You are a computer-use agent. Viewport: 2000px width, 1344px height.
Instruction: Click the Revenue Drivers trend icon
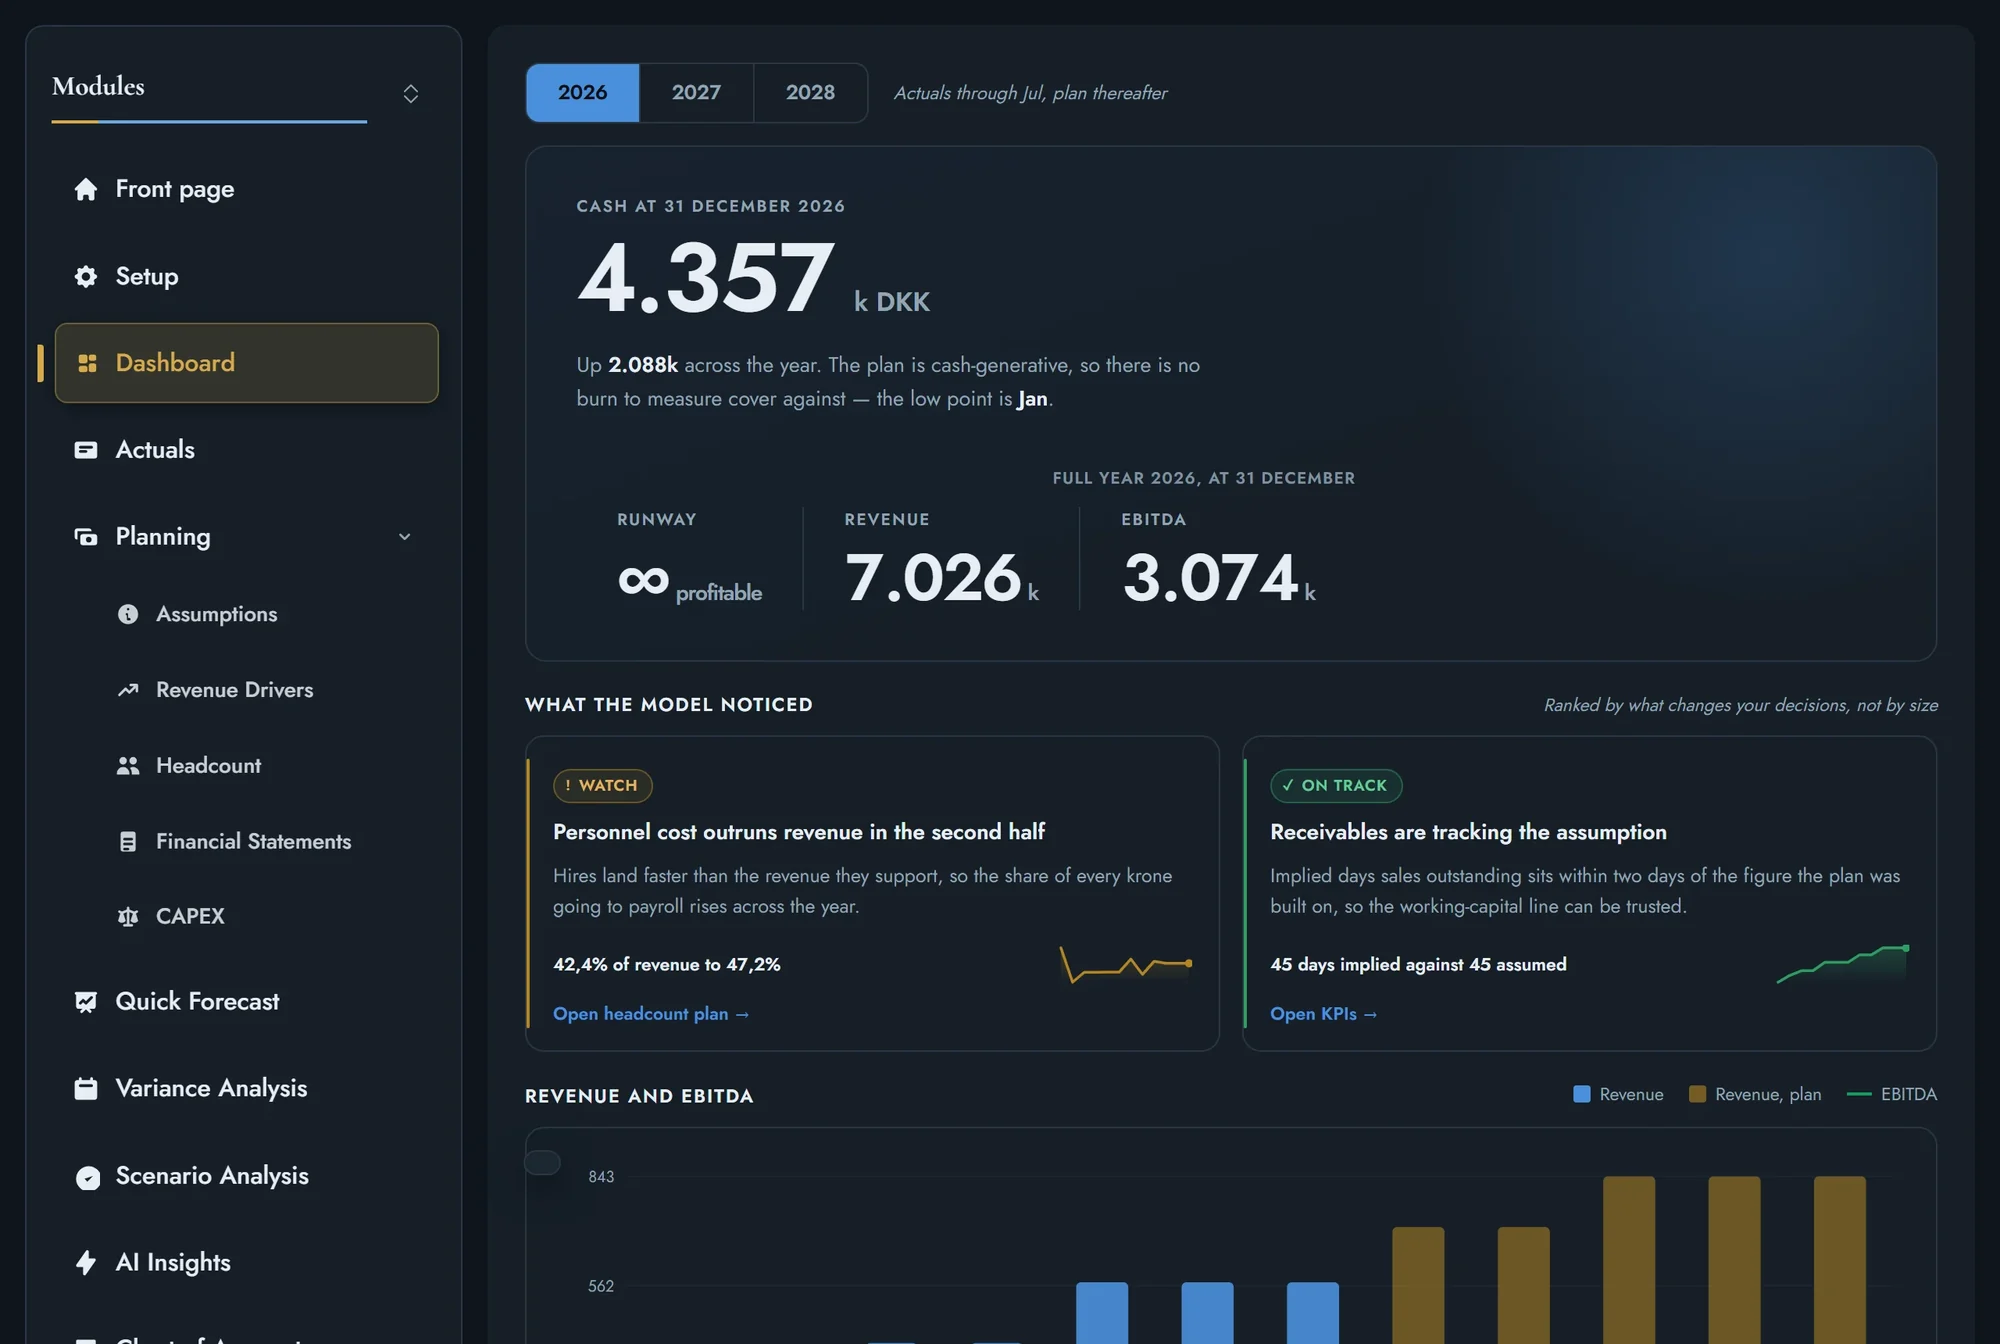[x=128, y=690]
